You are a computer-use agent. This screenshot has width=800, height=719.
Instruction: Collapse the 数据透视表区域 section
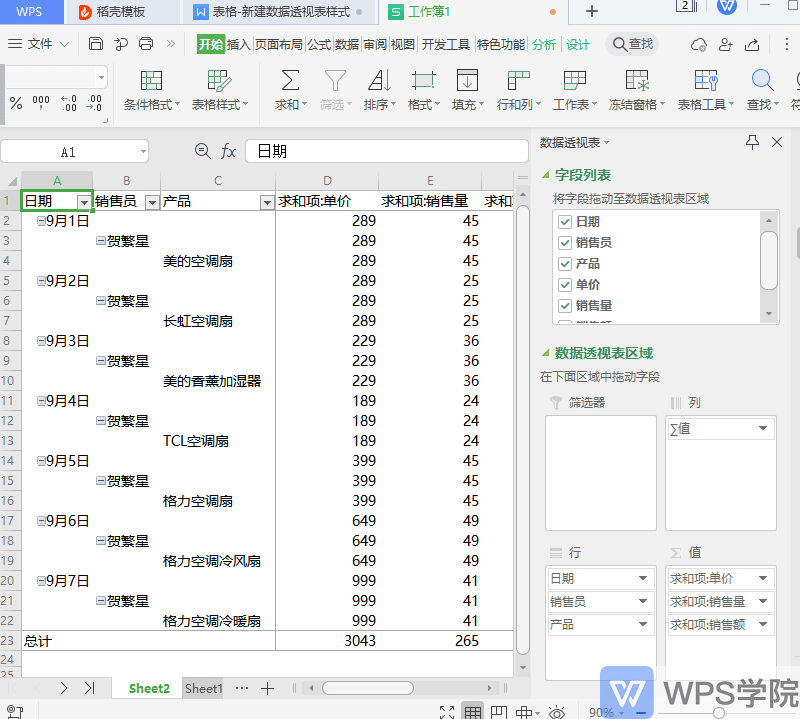coord(546,353)
